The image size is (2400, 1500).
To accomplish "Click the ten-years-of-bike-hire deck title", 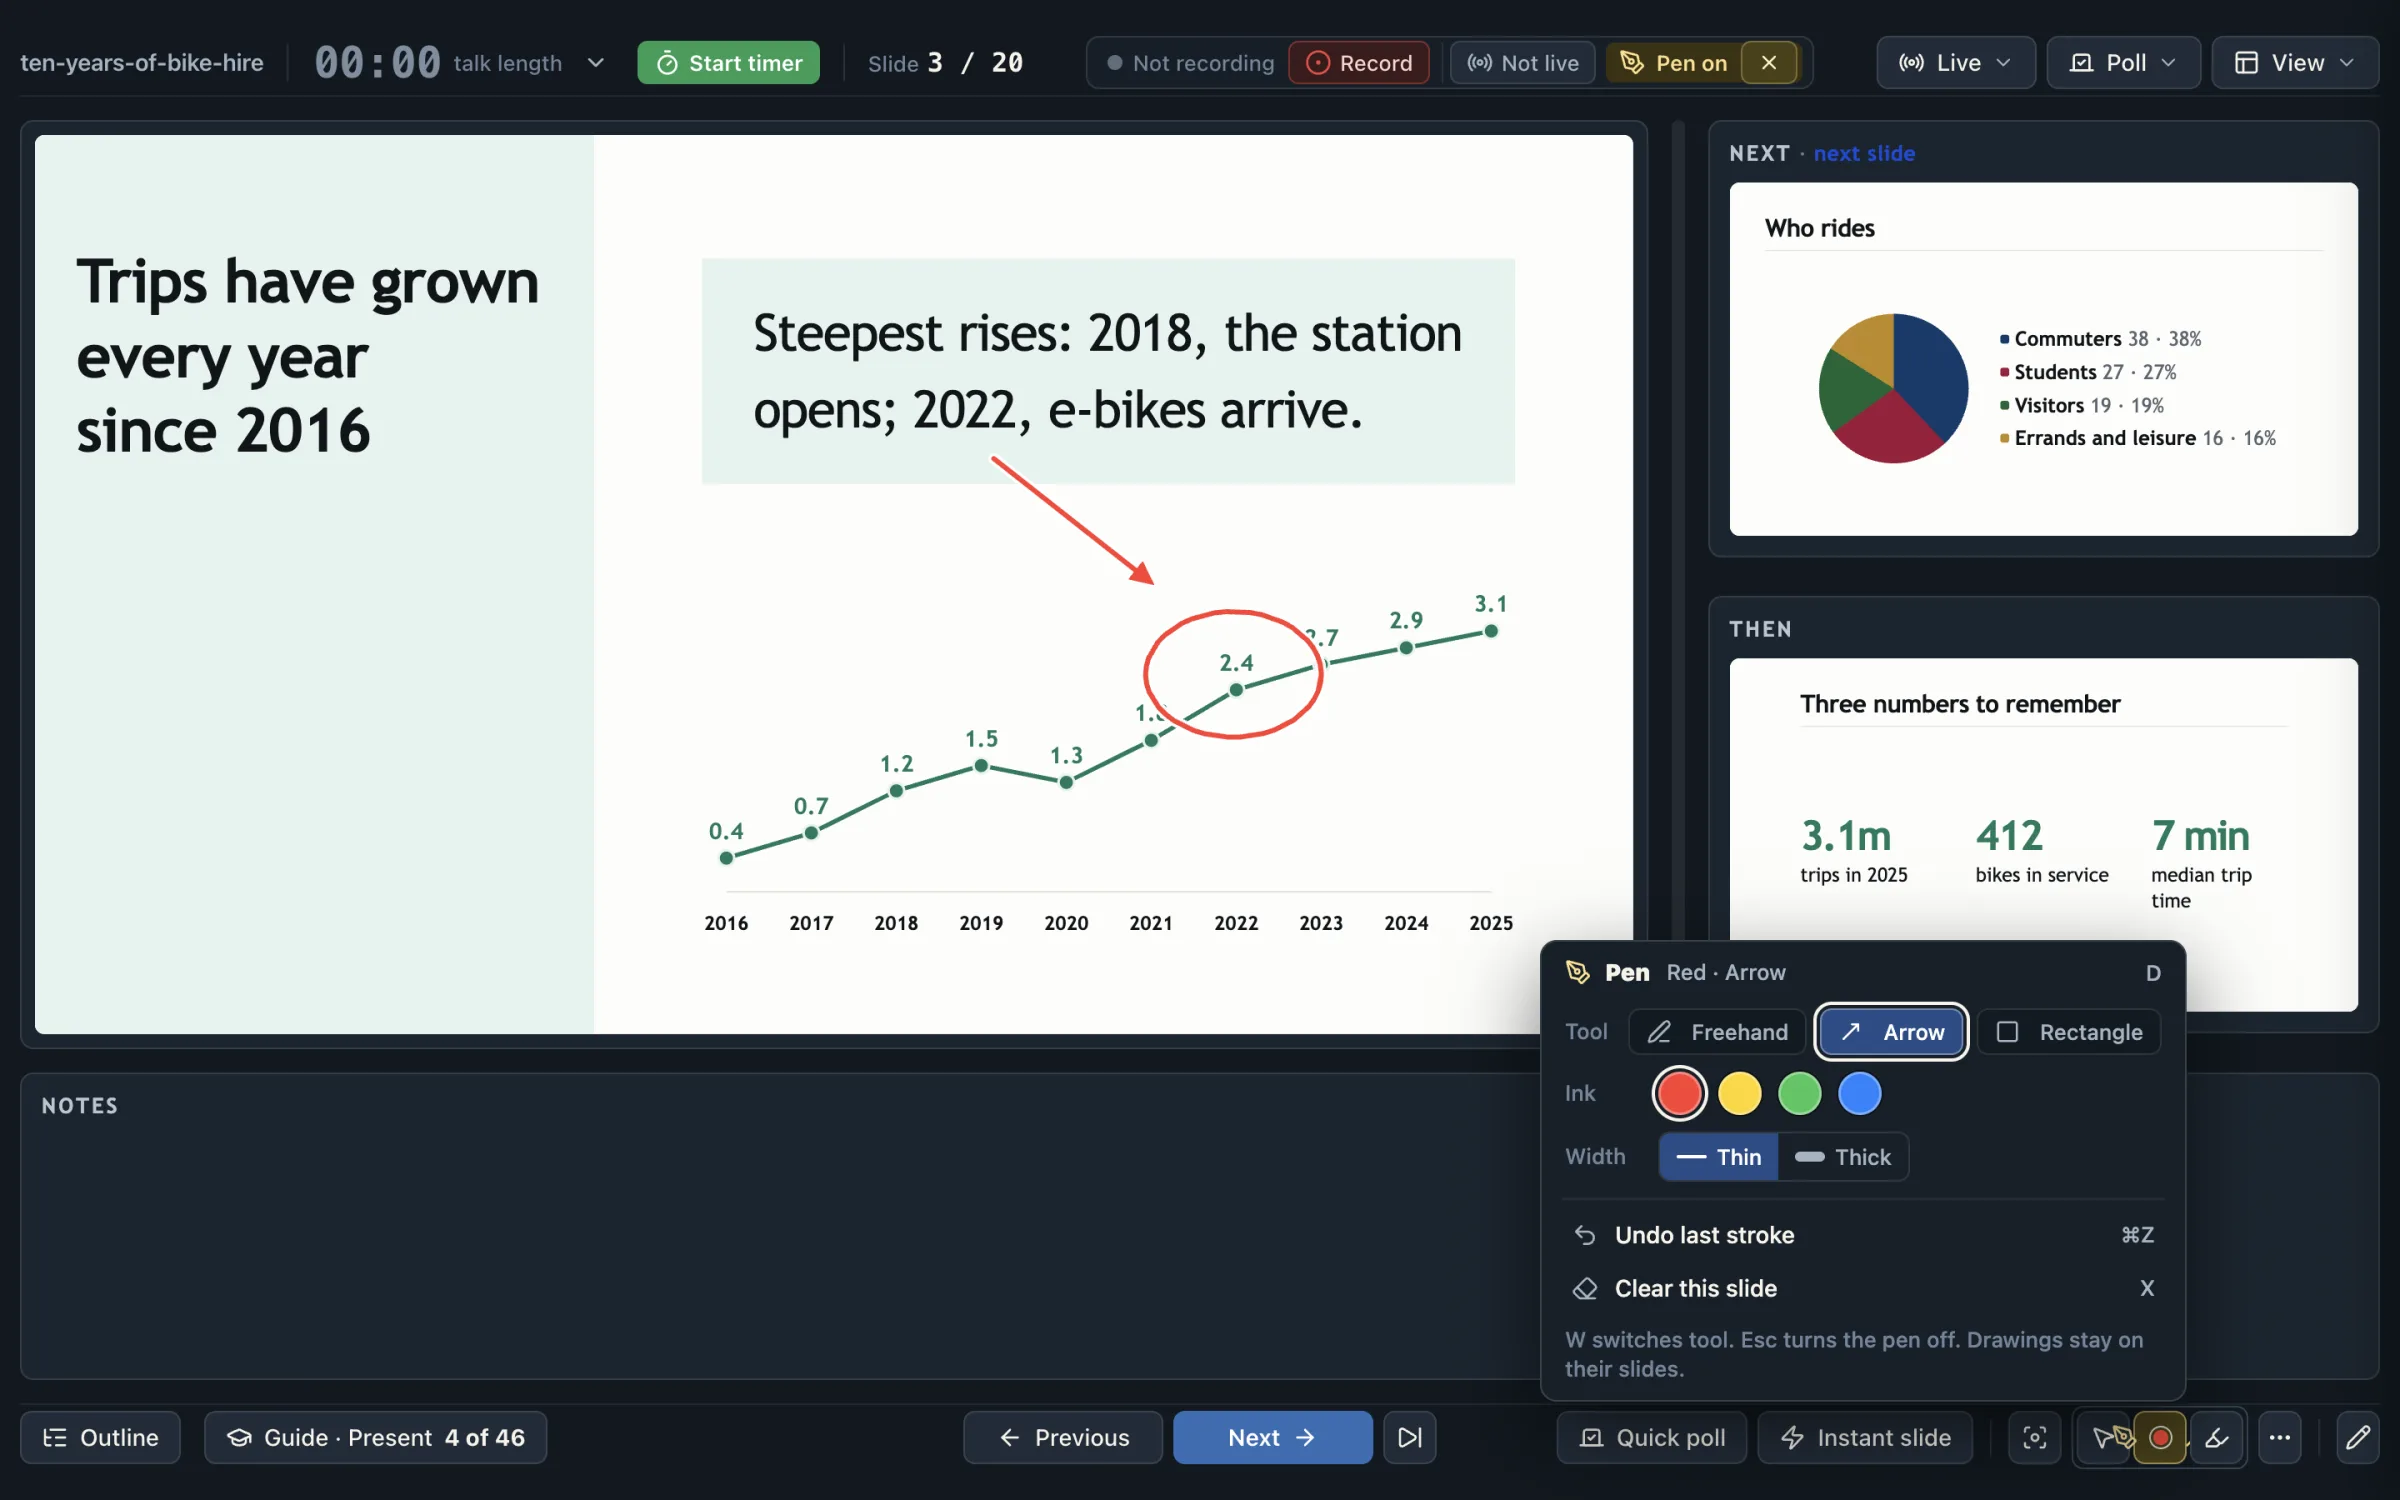I will pos(142,62).
